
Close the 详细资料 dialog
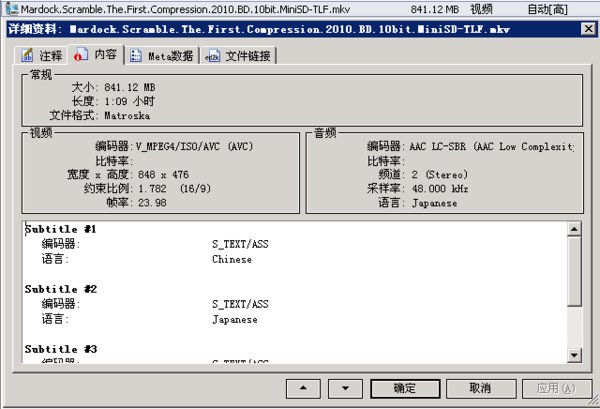pyautogui.click(x=588, y=29)
